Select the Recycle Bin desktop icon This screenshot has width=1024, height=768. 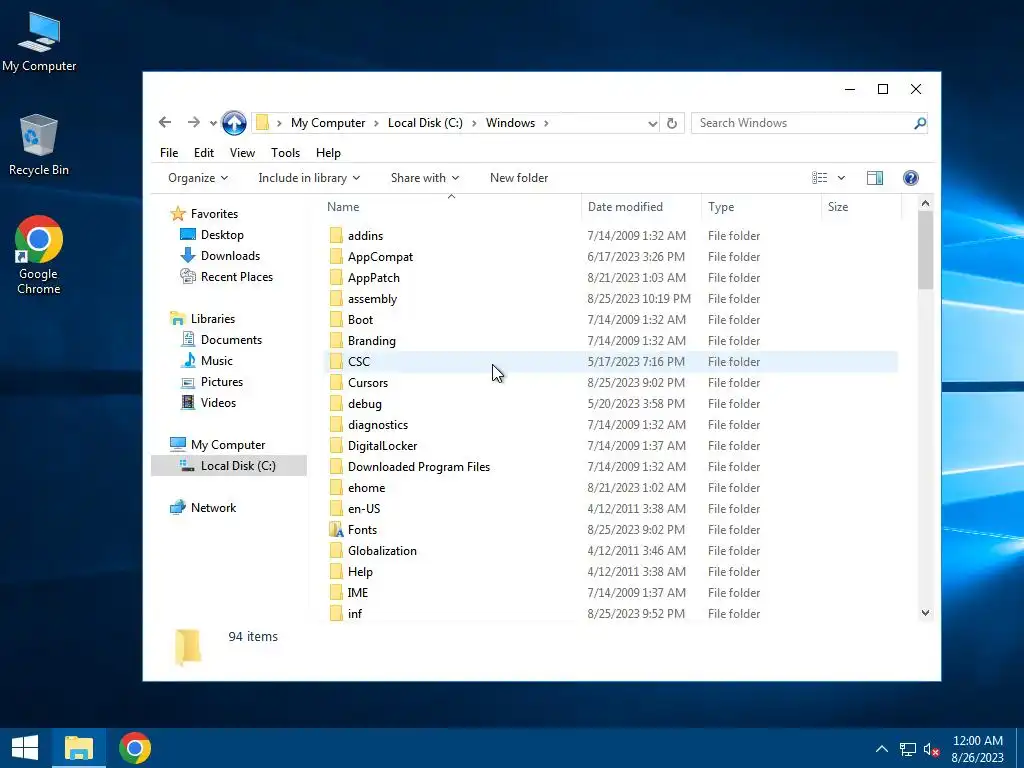click(39, 145)
